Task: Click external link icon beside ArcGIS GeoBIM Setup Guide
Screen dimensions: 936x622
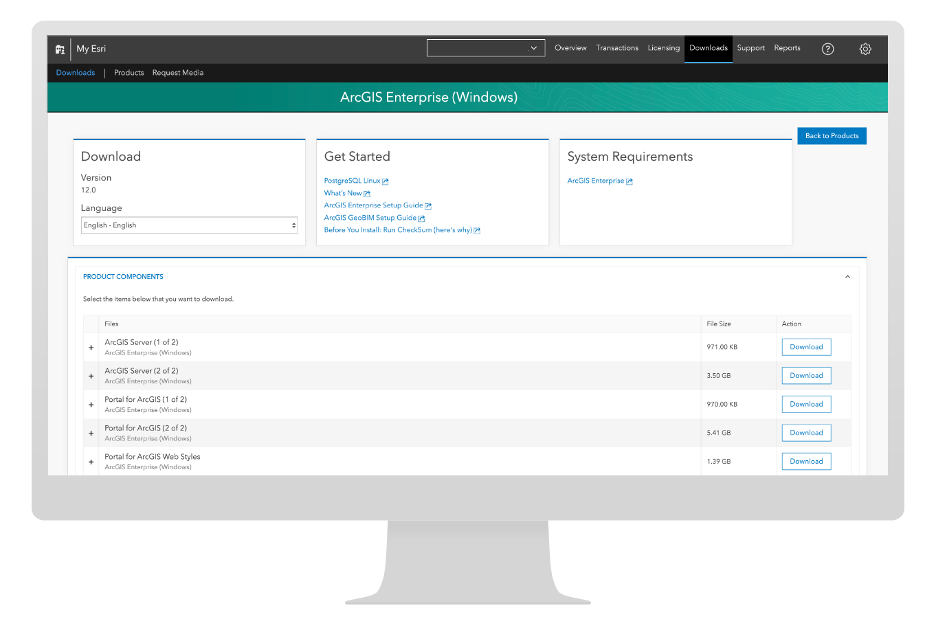Action: [x=421, y=218]
